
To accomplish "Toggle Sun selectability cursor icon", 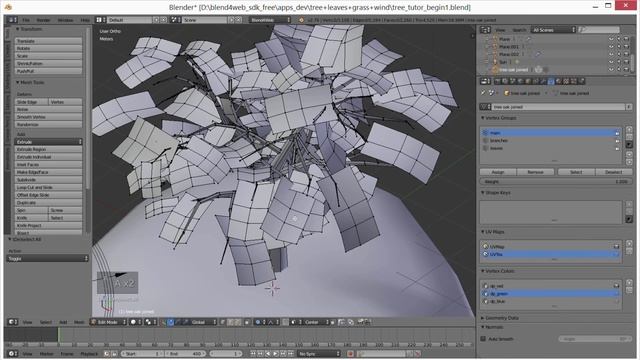I will click(x=619, y=62).
